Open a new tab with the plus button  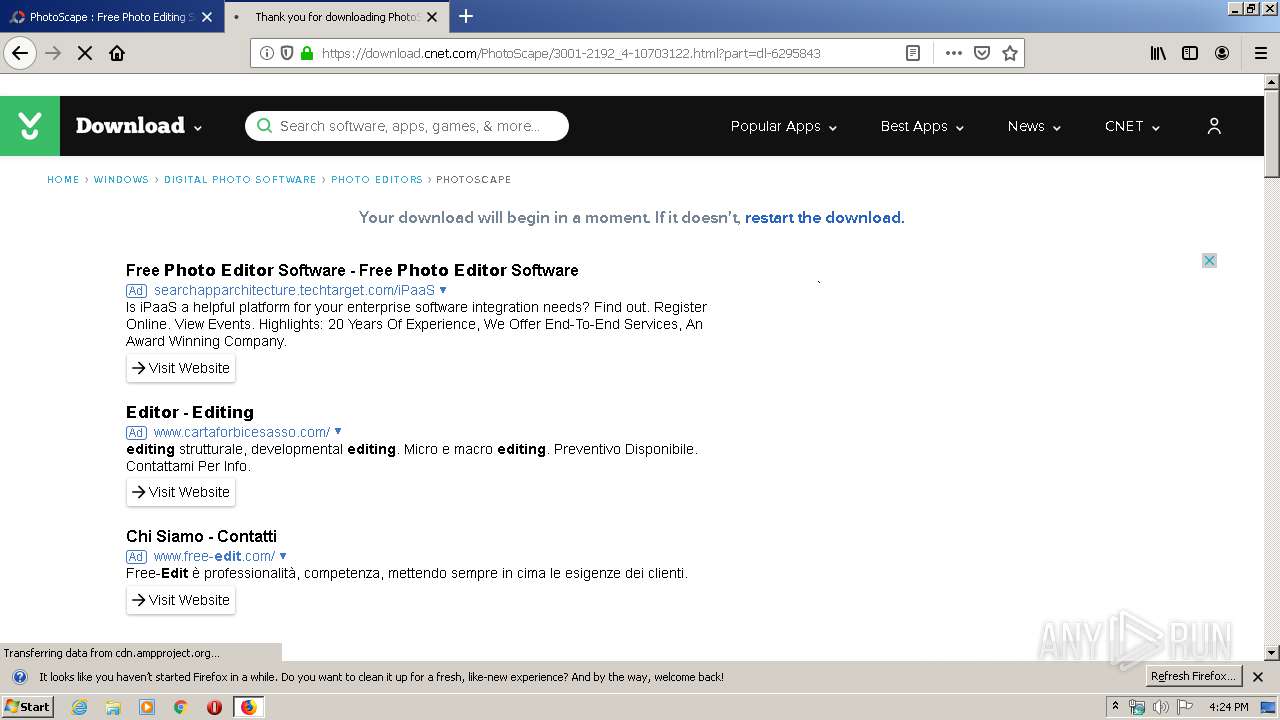pyautogui.click(x=466, y=16)
